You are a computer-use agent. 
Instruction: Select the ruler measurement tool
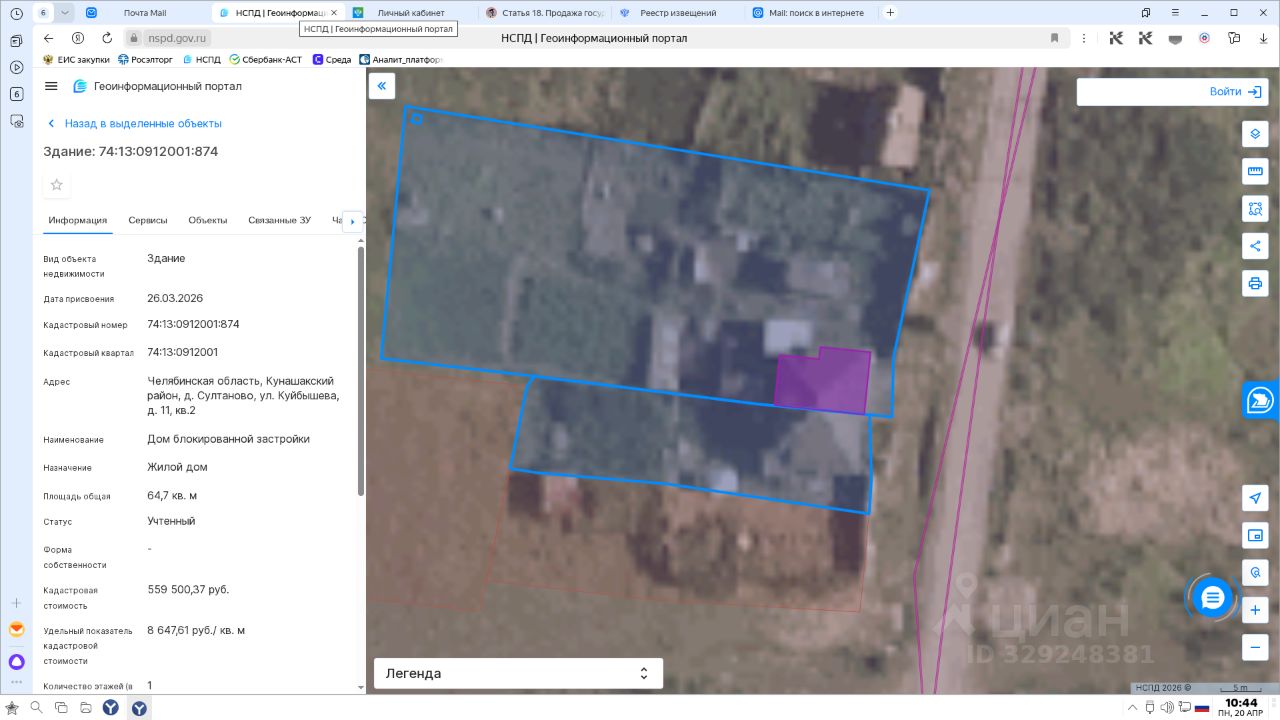coord(1255,172)
